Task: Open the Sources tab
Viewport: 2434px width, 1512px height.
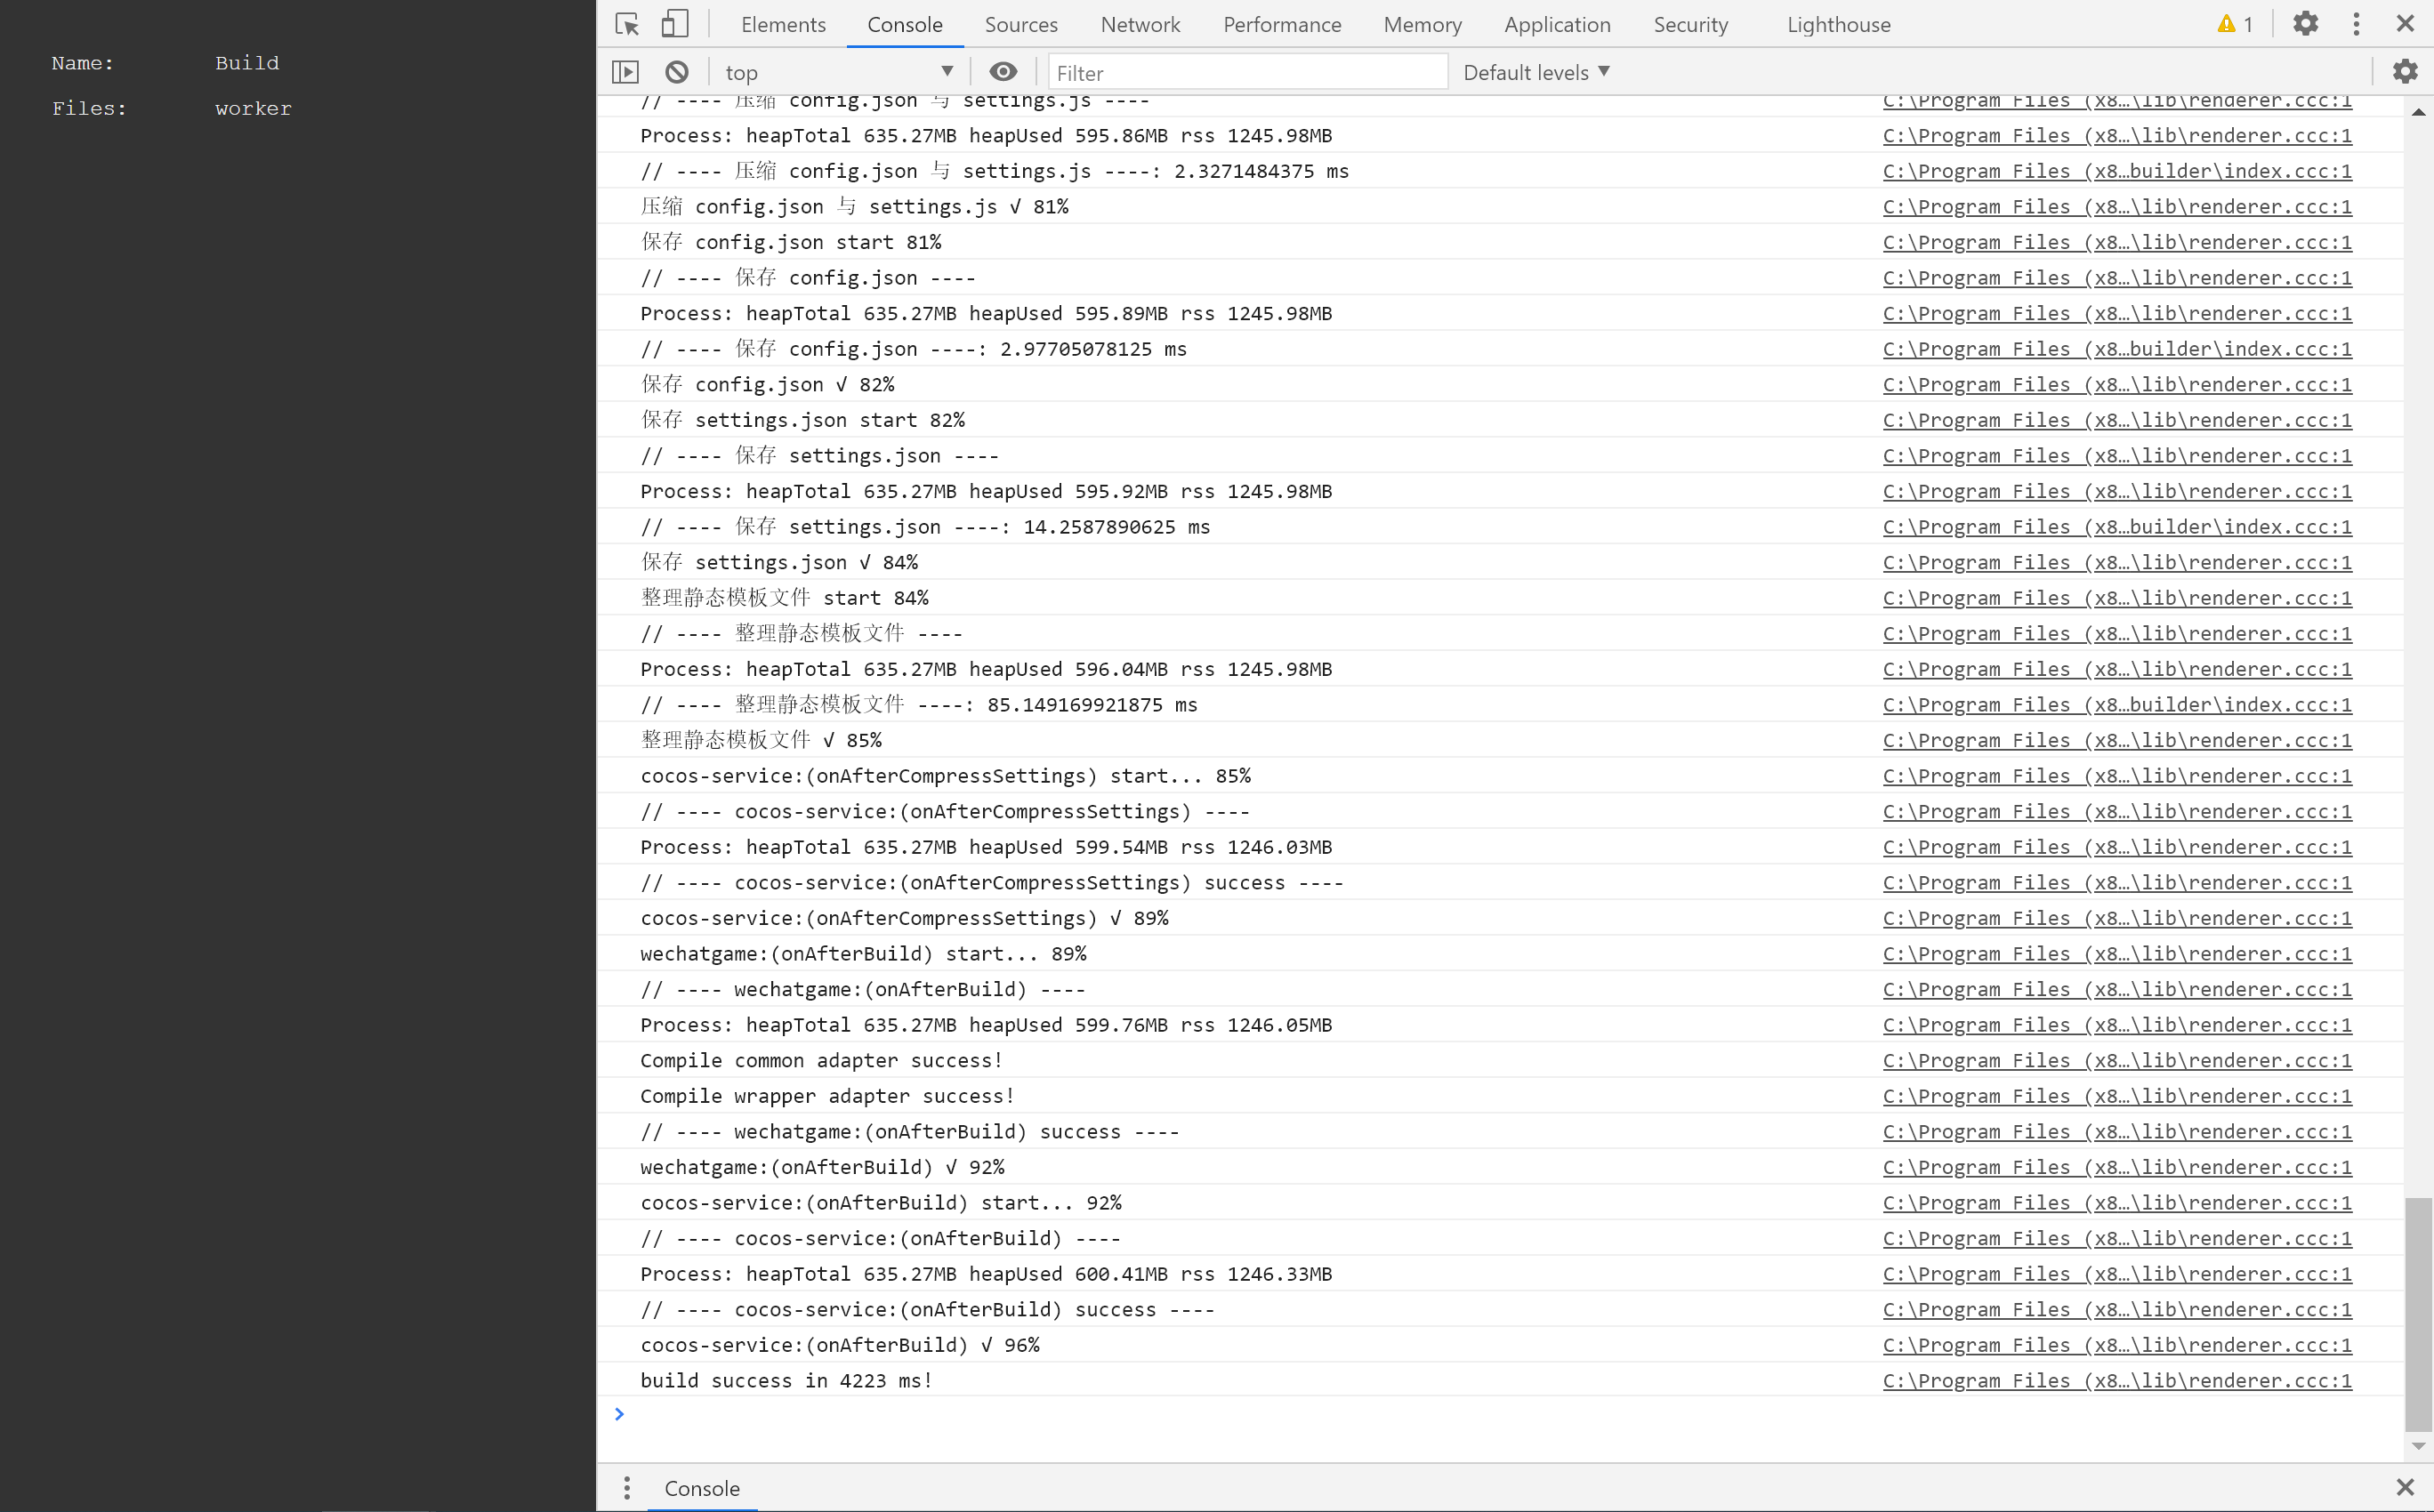Action: pyautogui.click(x=1020, y=24)
